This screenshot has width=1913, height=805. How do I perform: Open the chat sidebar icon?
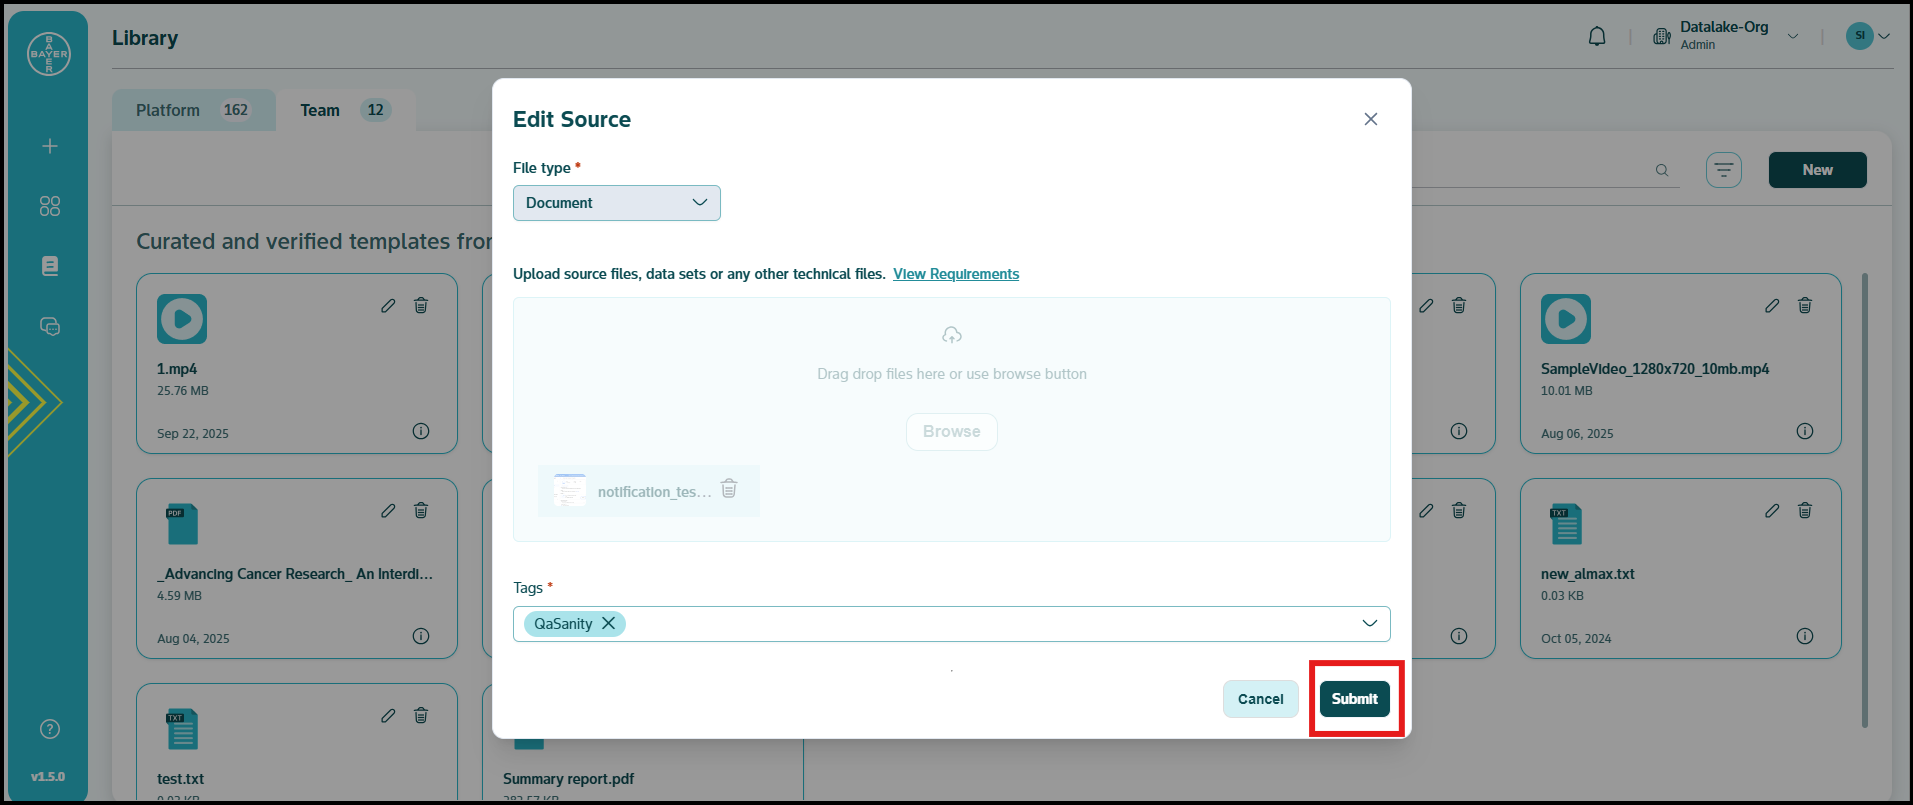49,326
